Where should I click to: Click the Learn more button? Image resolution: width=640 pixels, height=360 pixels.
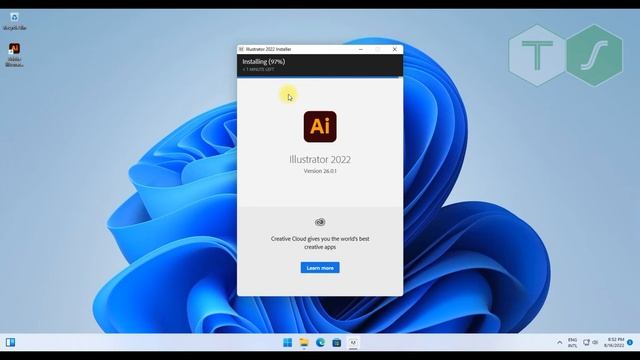pyautogui.click(x=320, y=268)
